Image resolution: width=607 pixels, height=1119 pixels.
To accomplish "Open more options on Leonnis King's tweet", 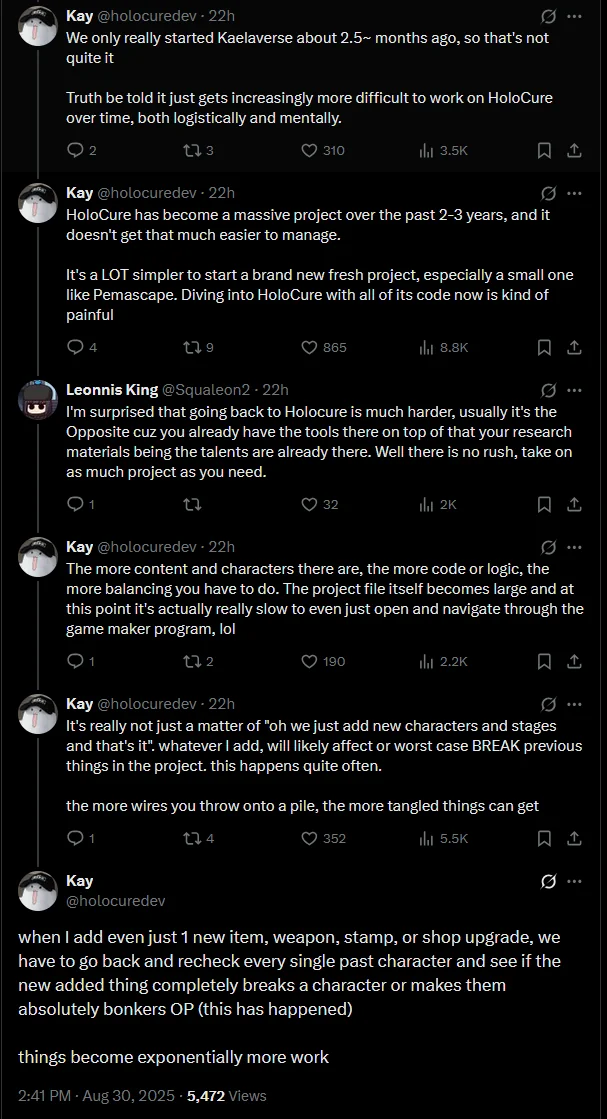I will point(574,390).
